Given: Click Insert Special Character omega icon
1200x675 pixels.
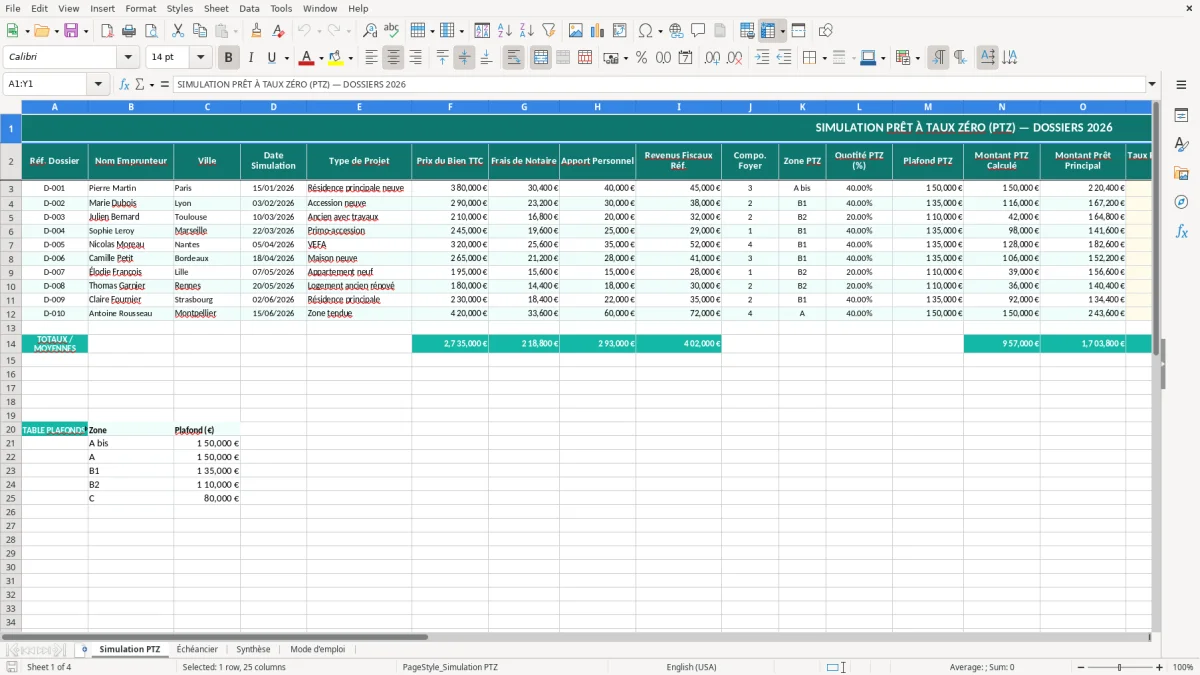Looking at the screenshot, I should coord(646,31).
